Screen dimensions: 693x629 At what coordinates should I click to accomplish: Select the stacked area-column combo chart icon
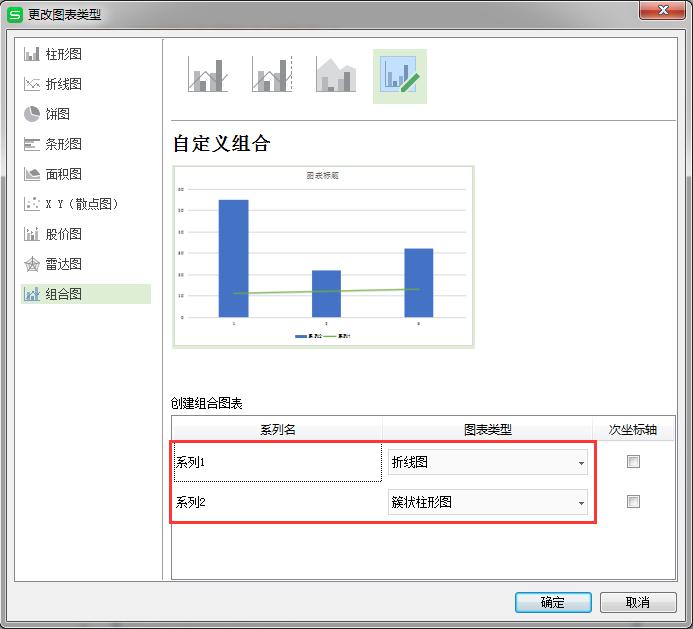[336, 75]
